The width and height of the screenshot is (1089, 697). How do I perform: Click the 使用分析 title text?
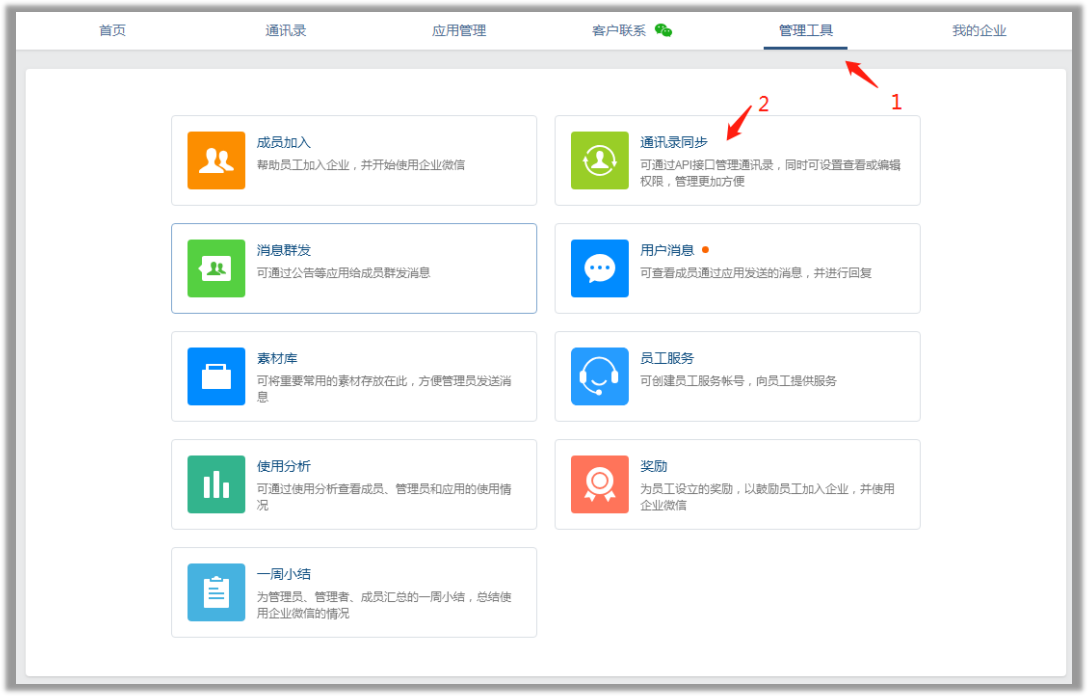click(x=284, y=466)
